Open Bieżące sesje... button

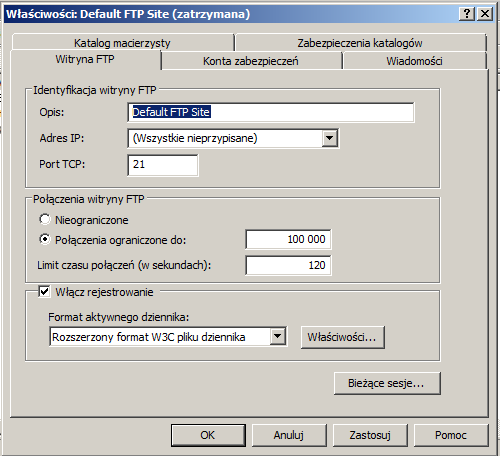[387, 383]
